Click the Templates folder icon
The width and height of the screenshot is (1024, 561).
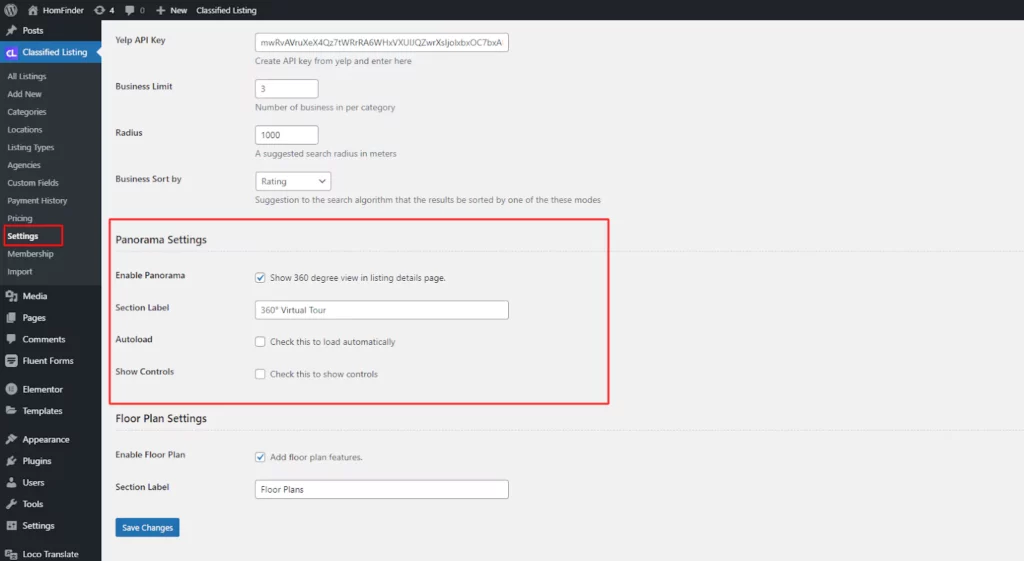click(11, 411)
